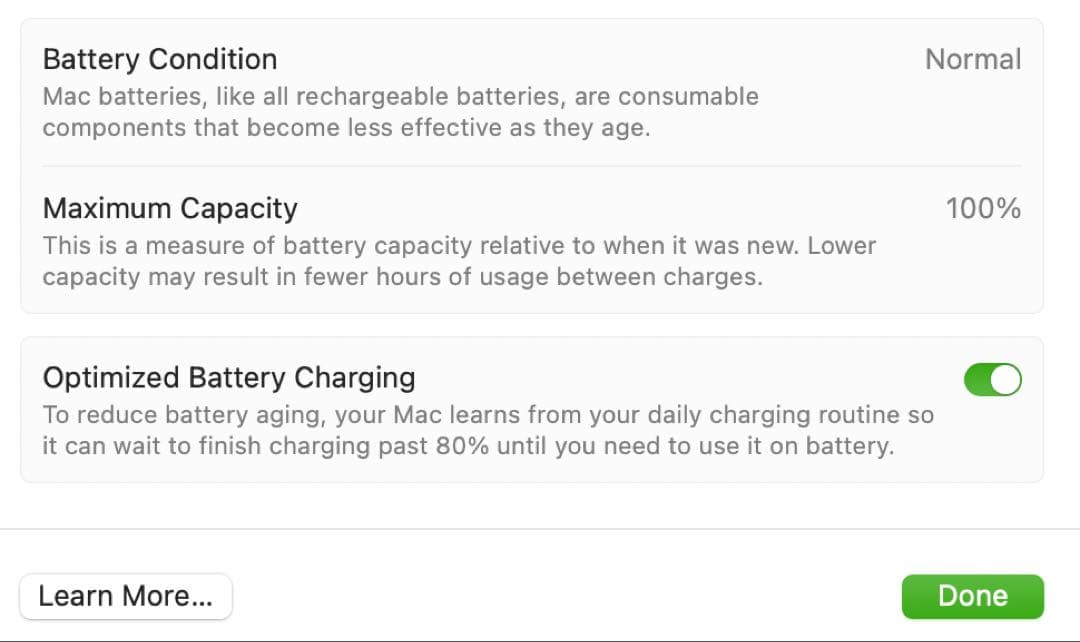Click the separator line above the Done button
Screen dimensions: 1080x642
click(540, 528)
